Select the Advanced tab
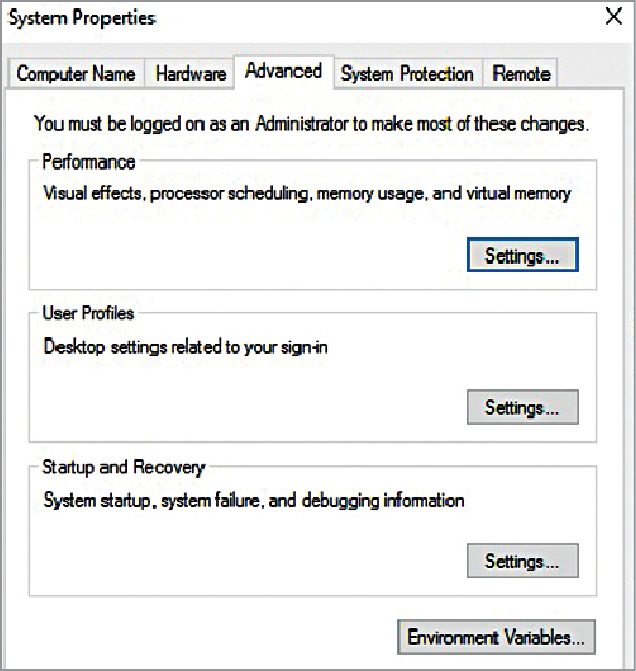Viewport: 636px width, 671px height. coord(283,72)
